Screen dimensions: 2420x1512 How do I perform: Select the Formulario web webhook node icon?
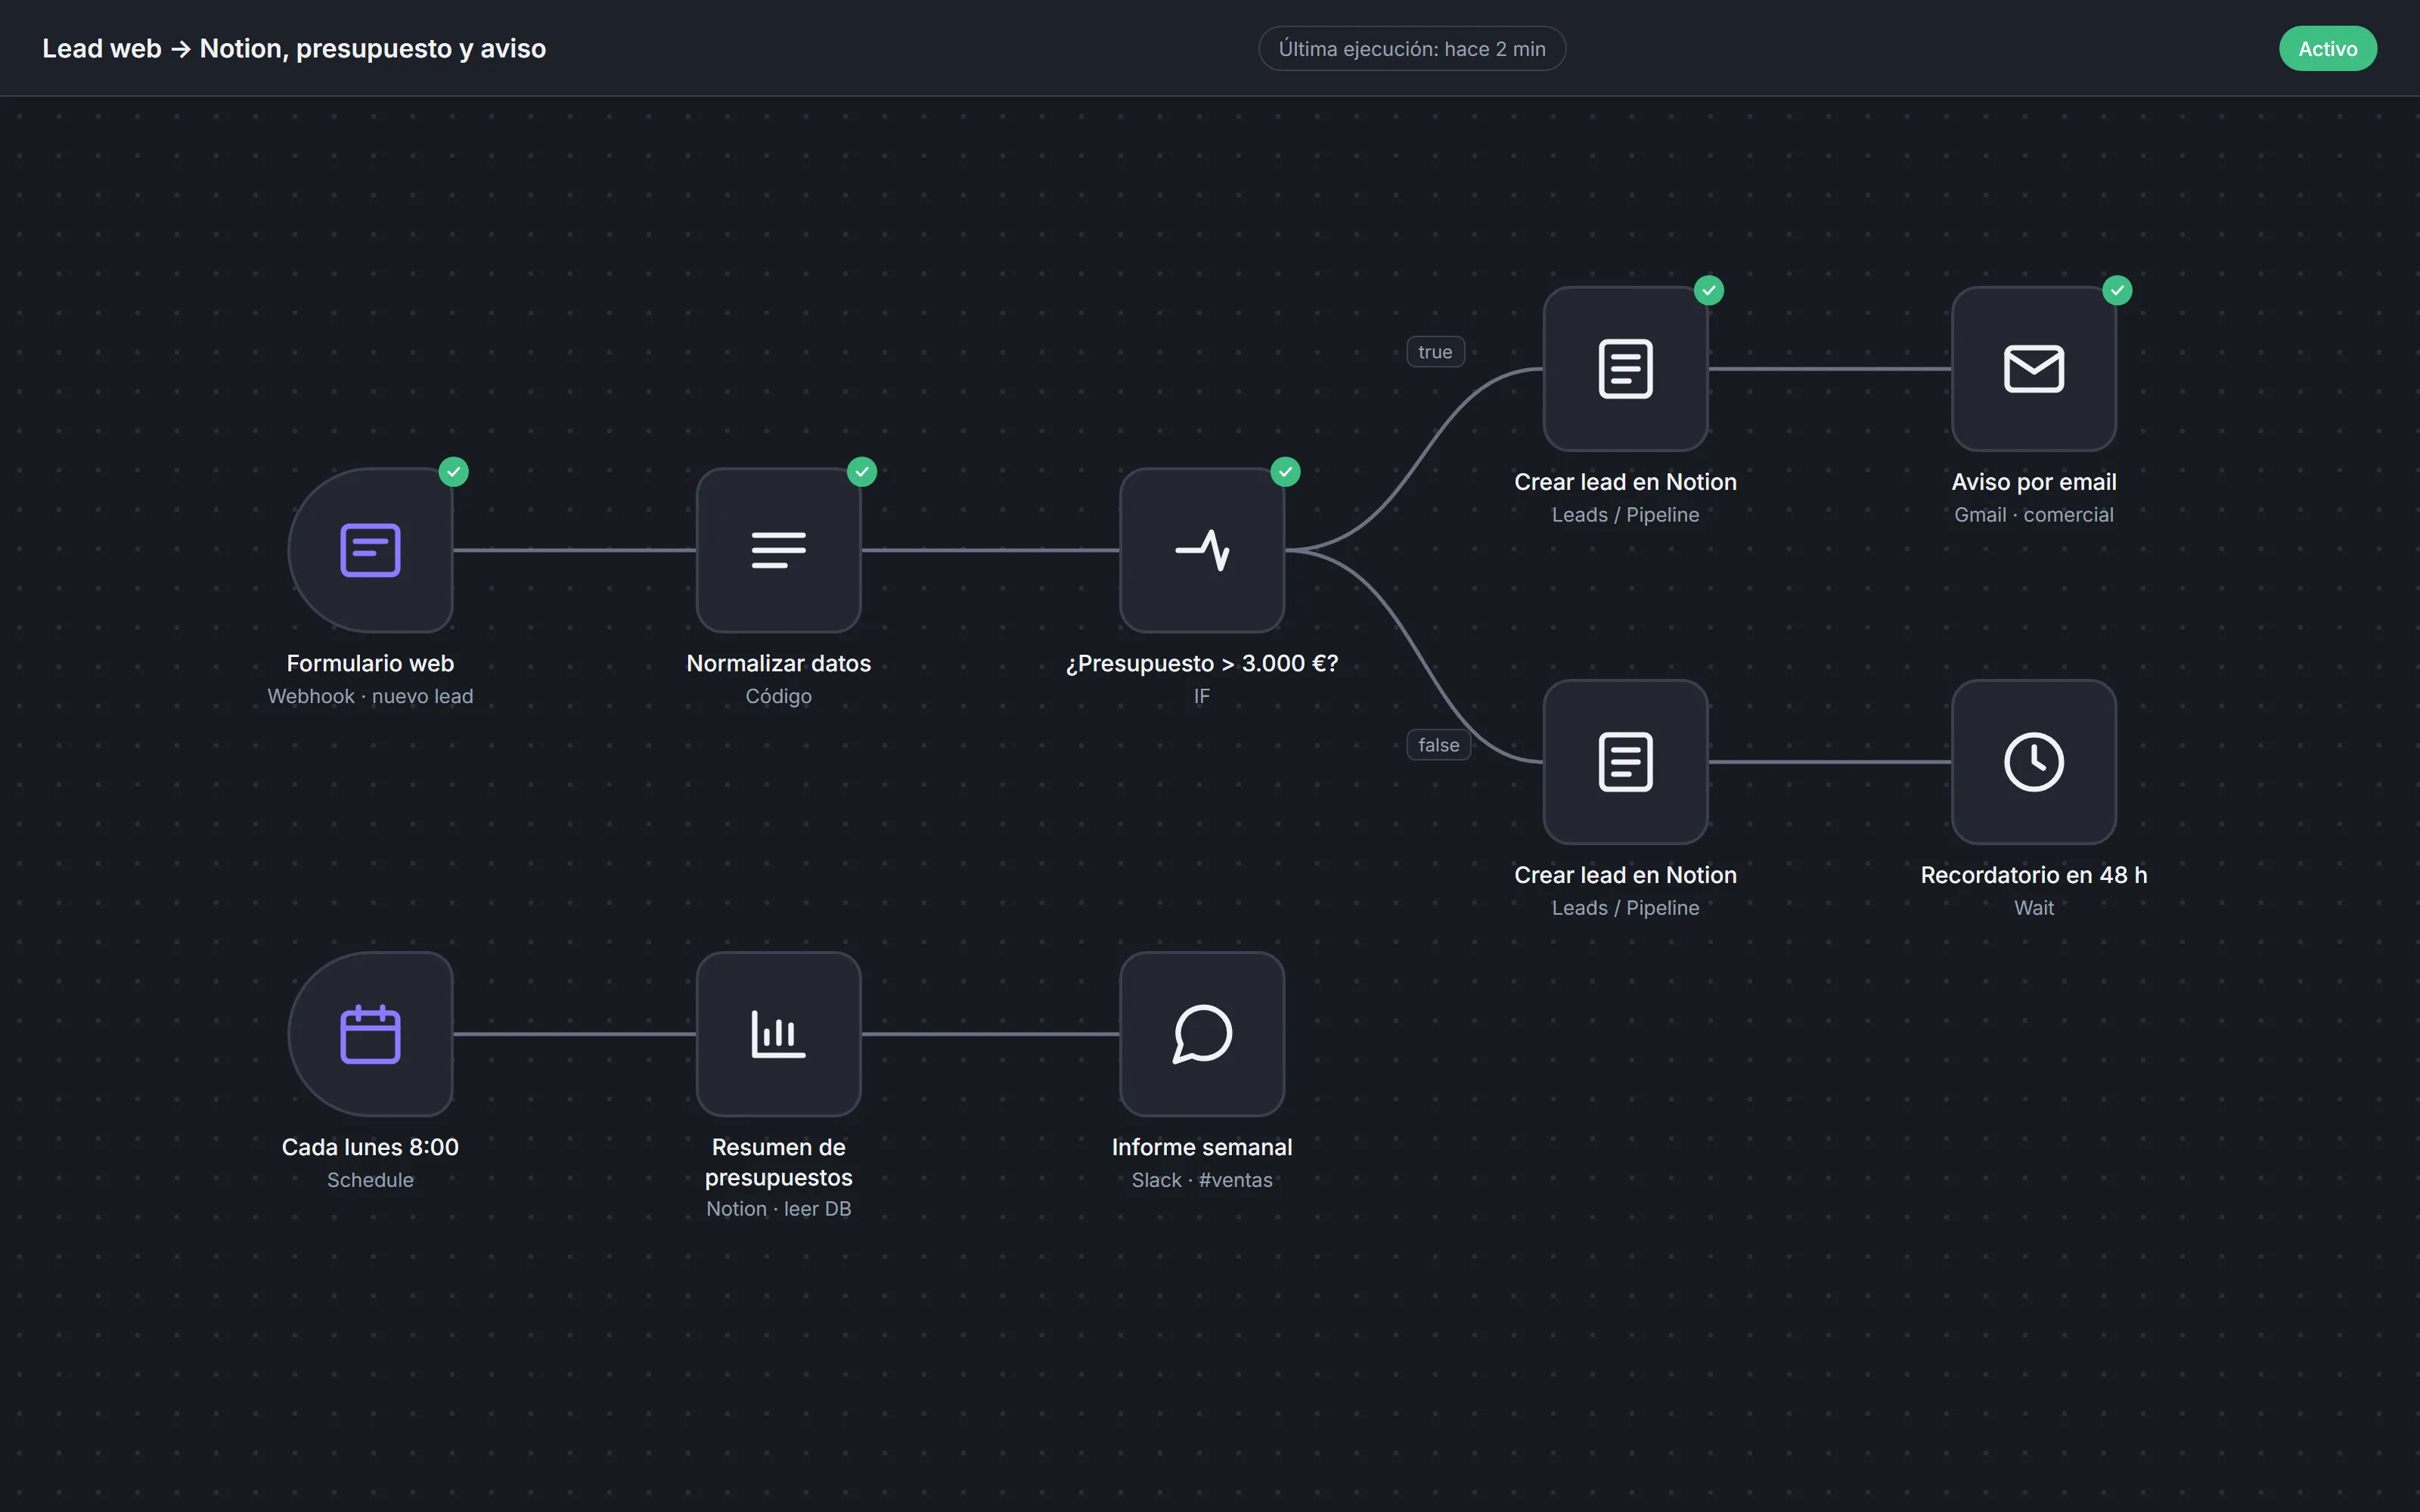[370, 550]
